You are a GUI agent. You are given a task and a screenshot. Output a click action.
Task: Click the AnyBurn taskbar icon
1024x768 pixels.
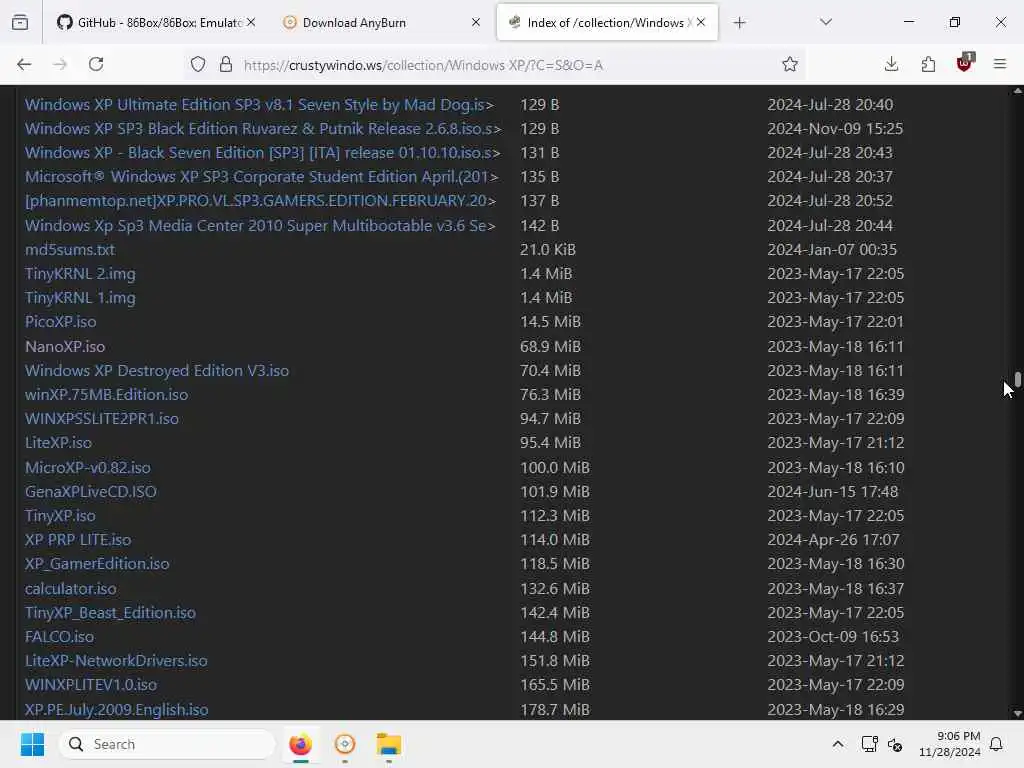345,744
